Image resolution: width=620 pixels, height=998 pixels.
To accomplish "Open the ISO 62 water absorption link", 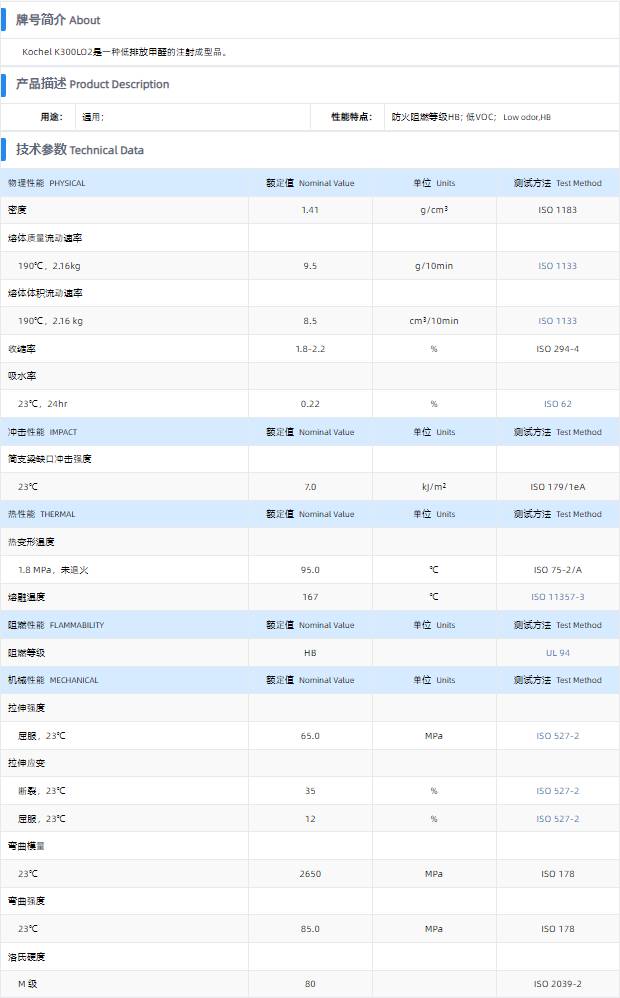I will [x=557, y=404].
